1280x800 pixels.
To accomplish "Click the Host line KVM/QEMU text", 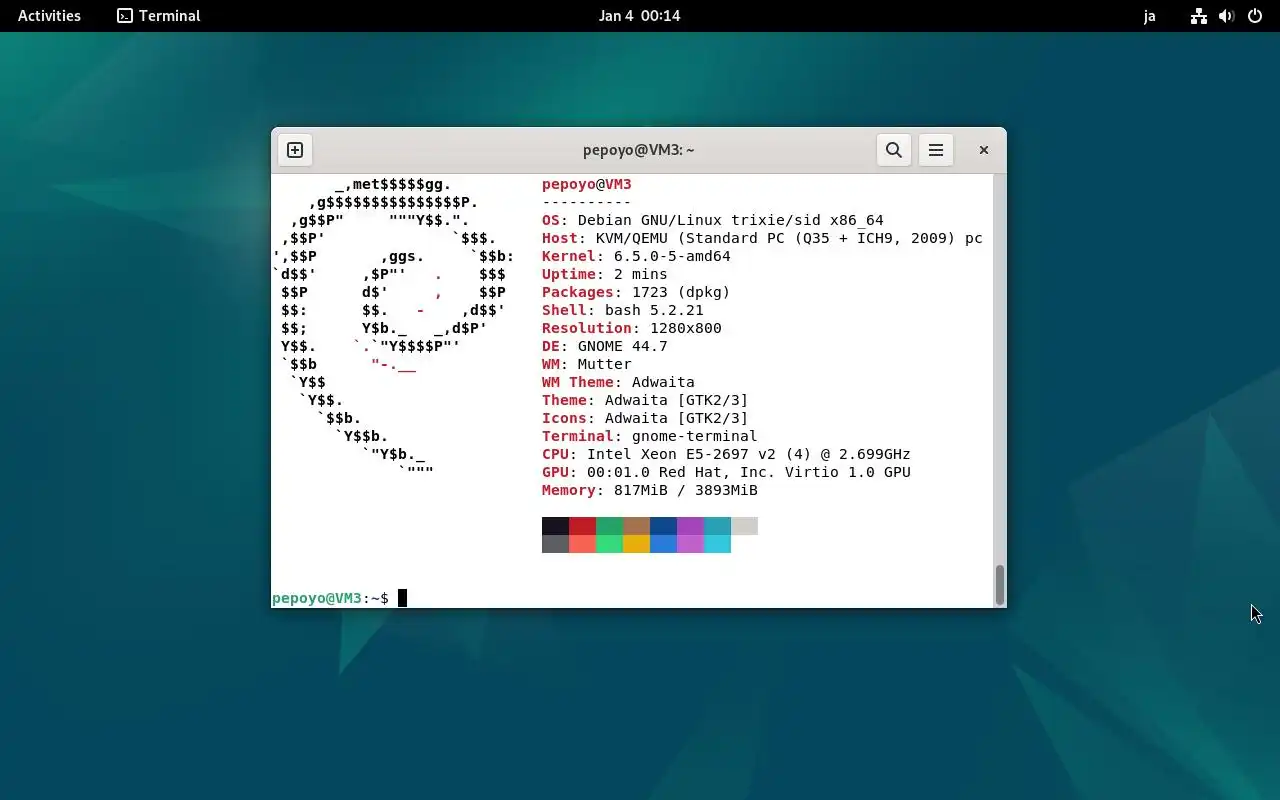I will click(762, 238).
